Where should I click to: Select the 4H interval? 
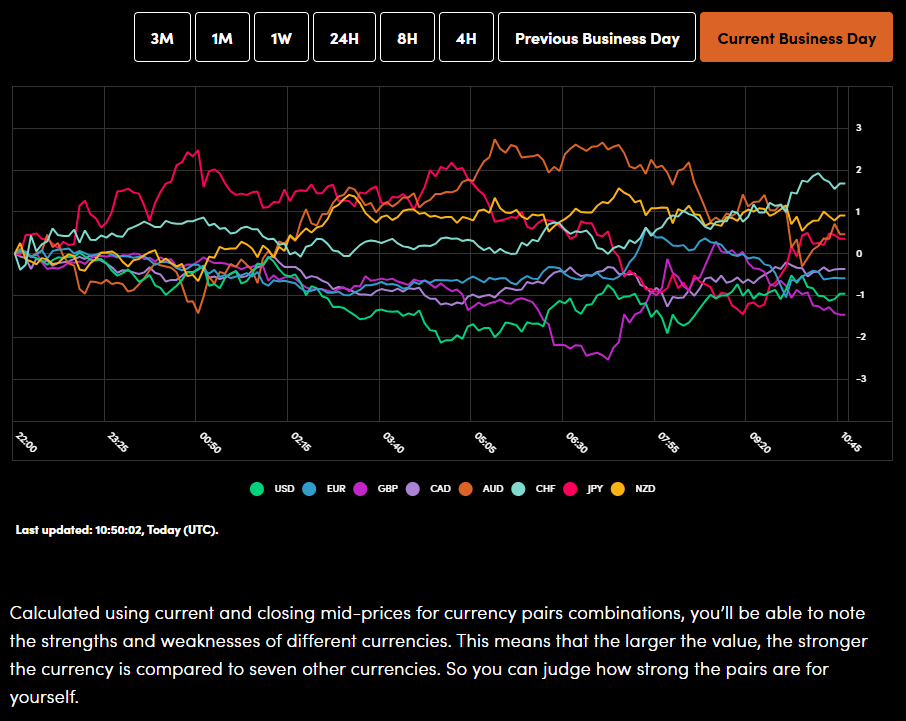[466, 37]
